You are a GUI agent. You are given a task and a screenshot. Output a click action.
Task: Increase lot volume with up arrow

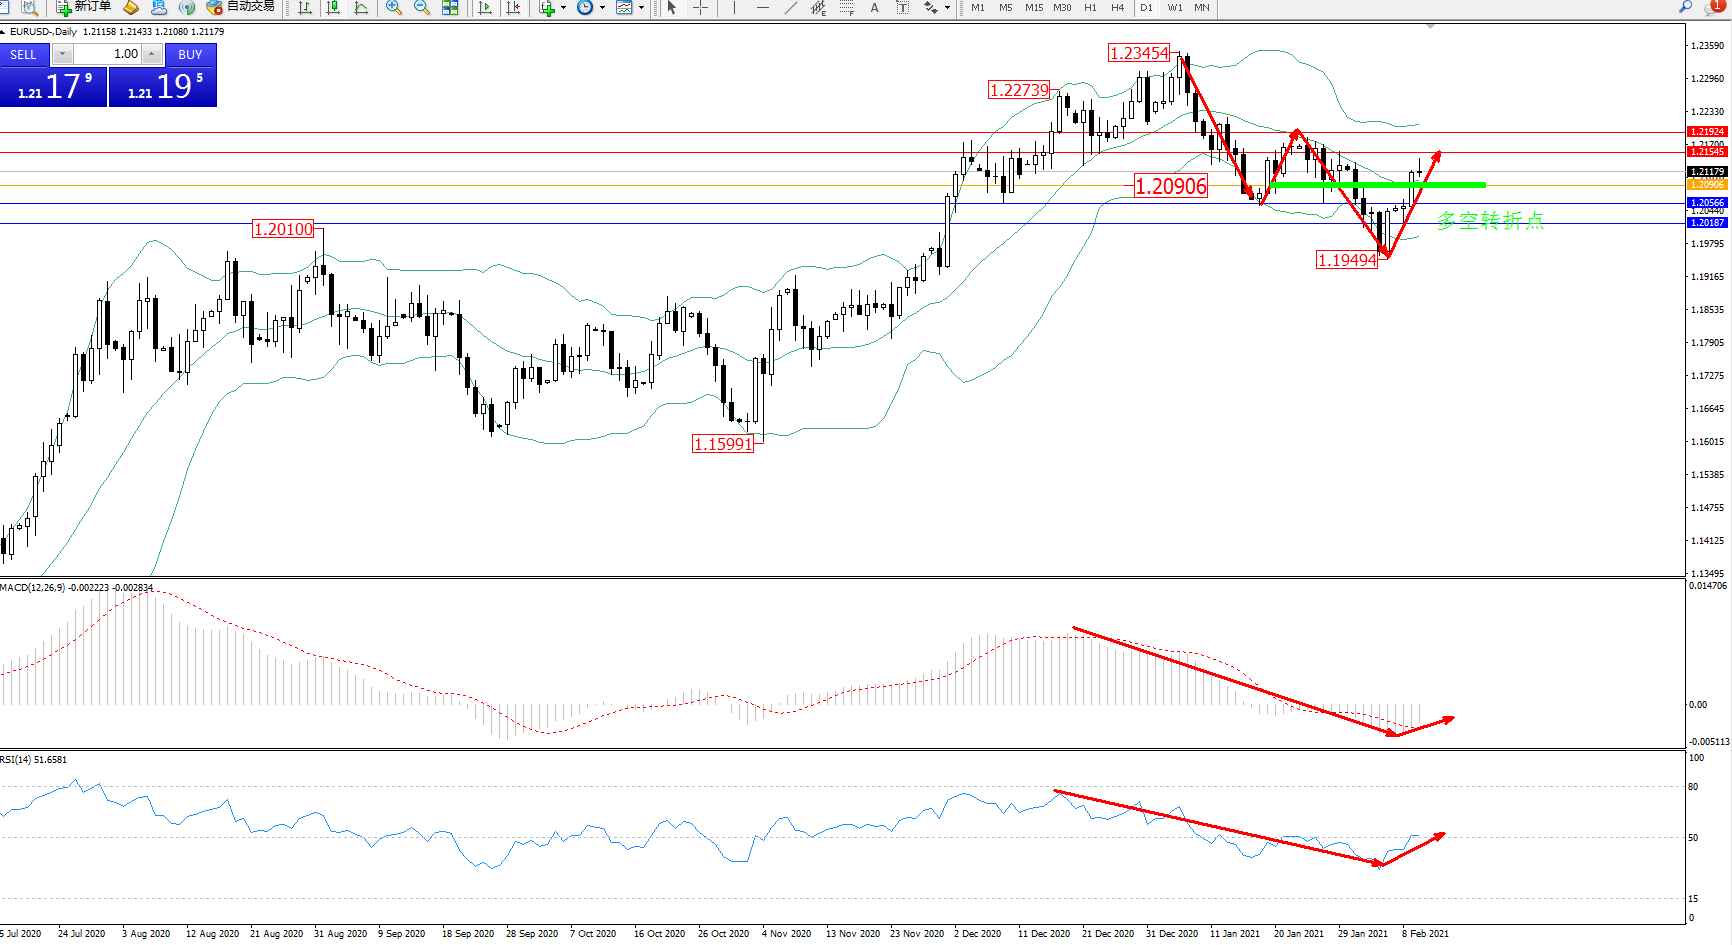click(151, 54)
